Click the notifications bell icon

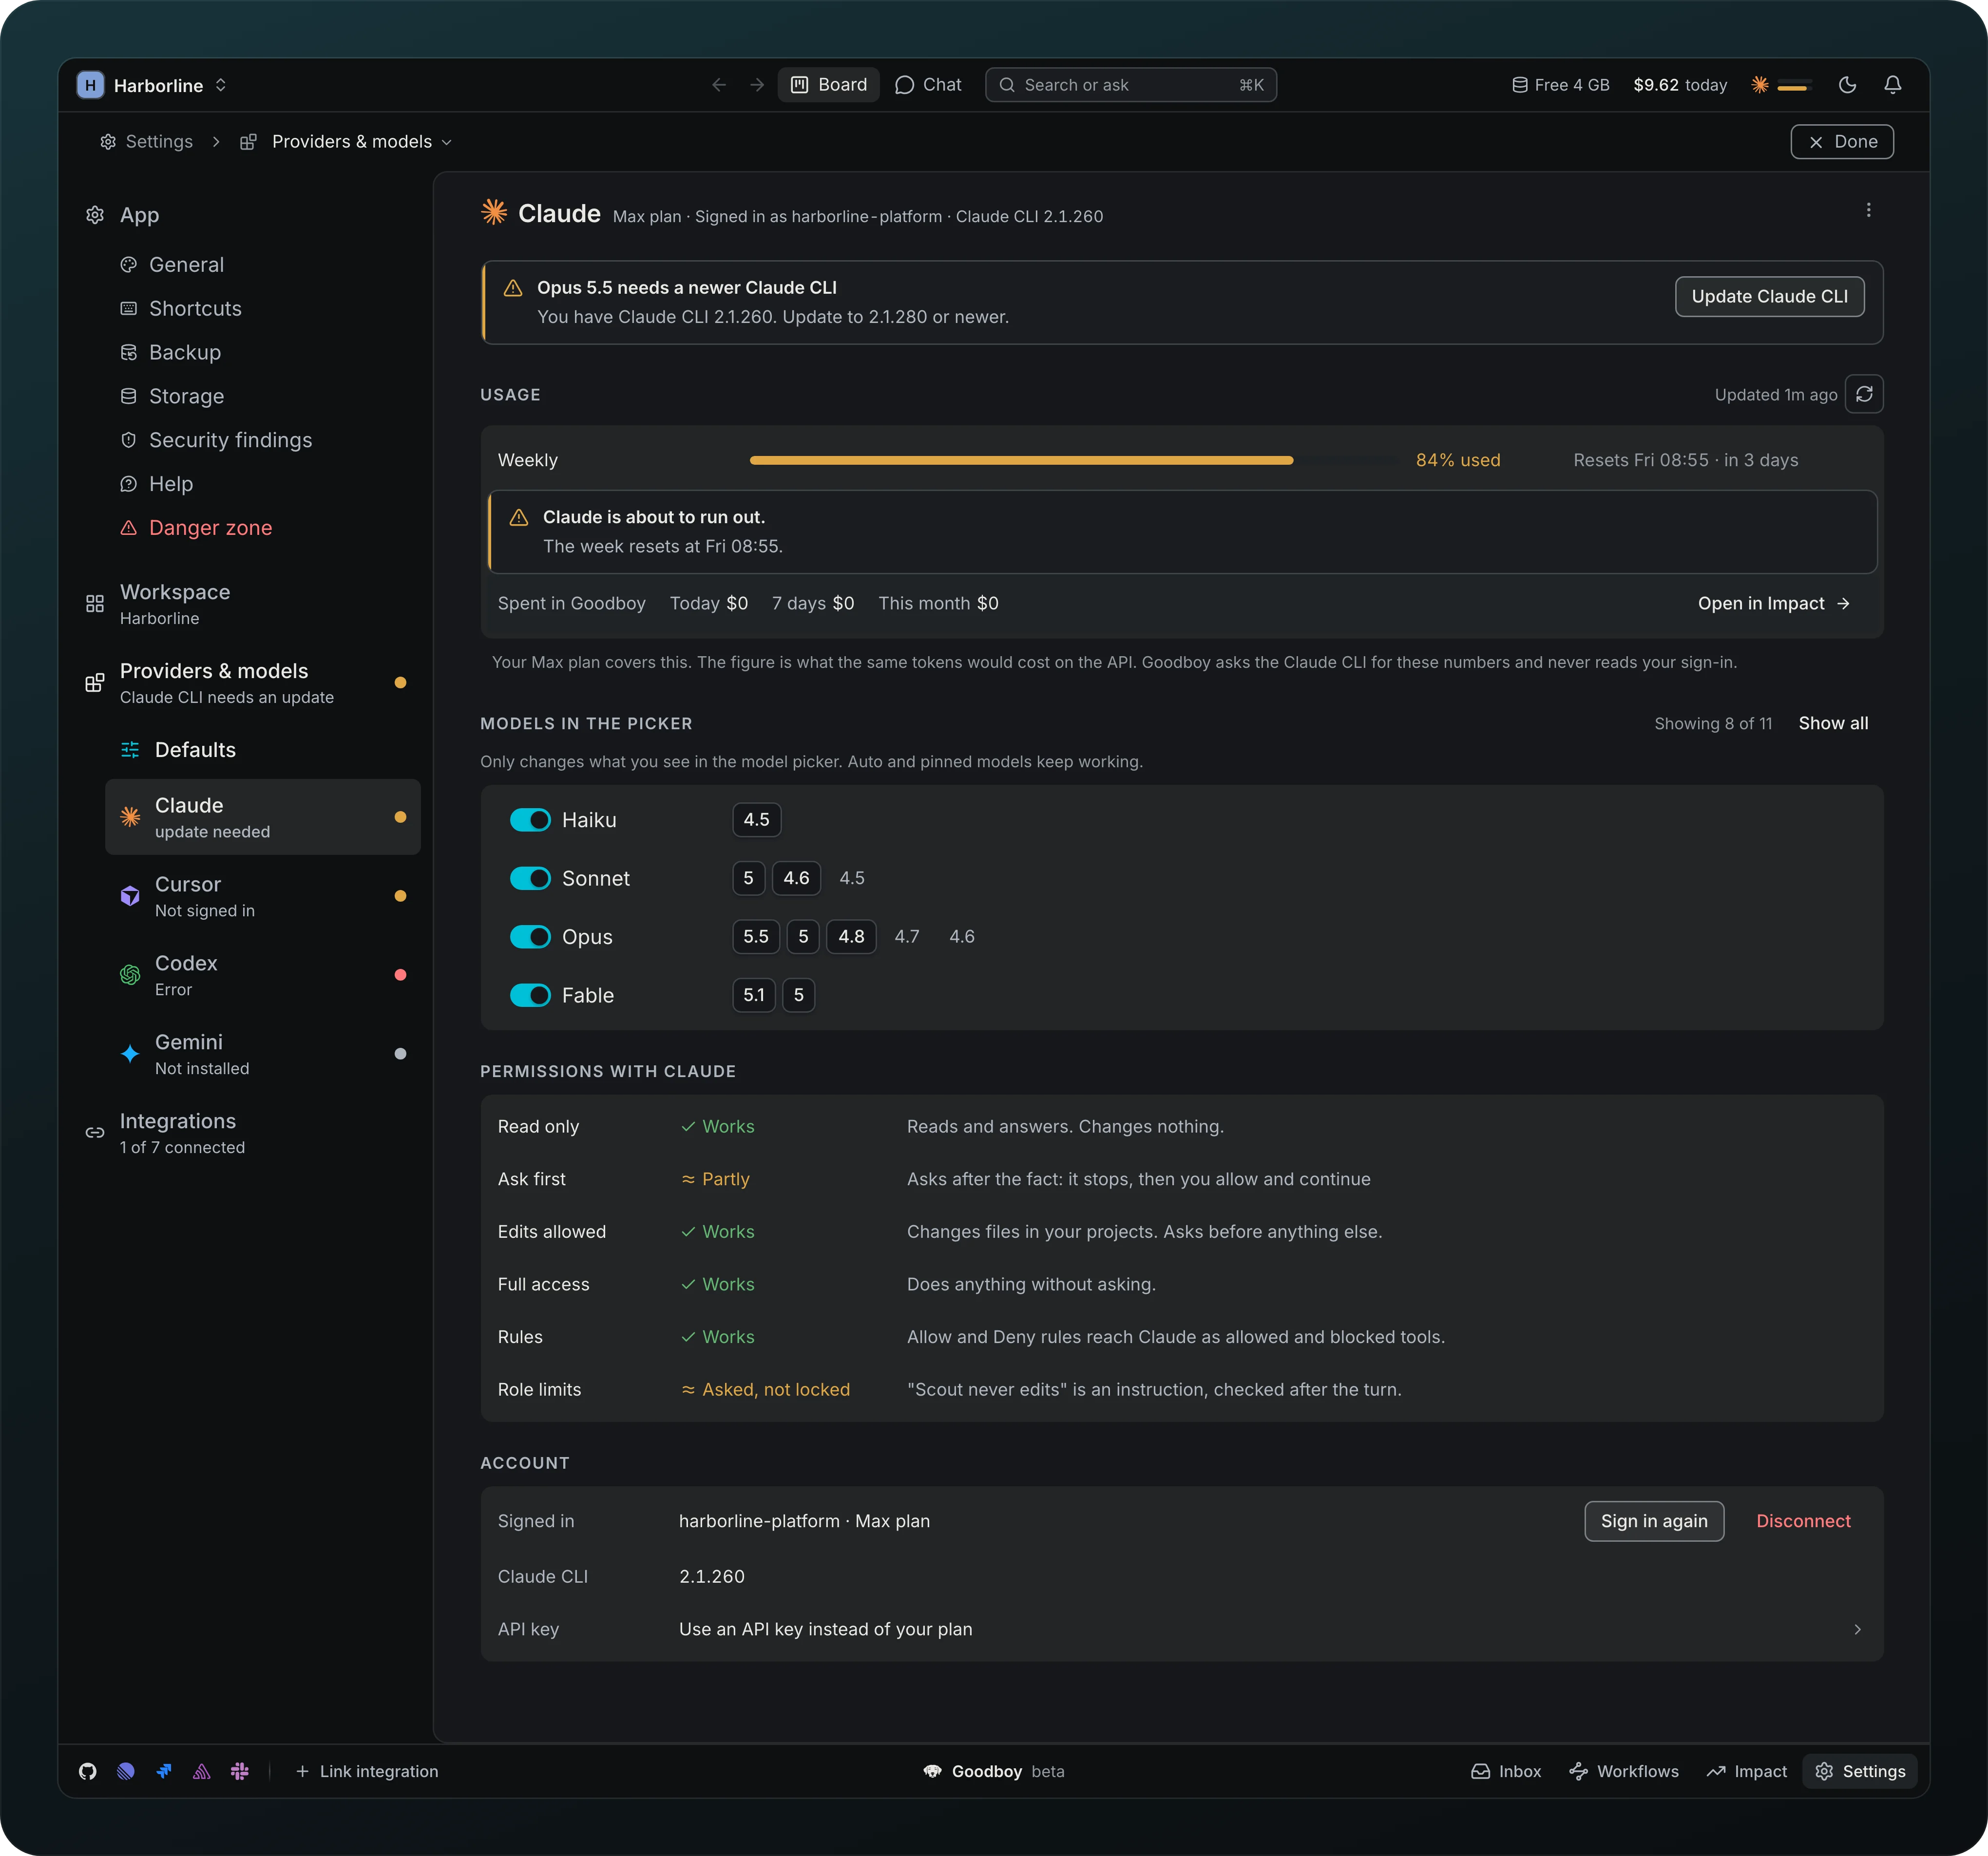(1892, 85)
